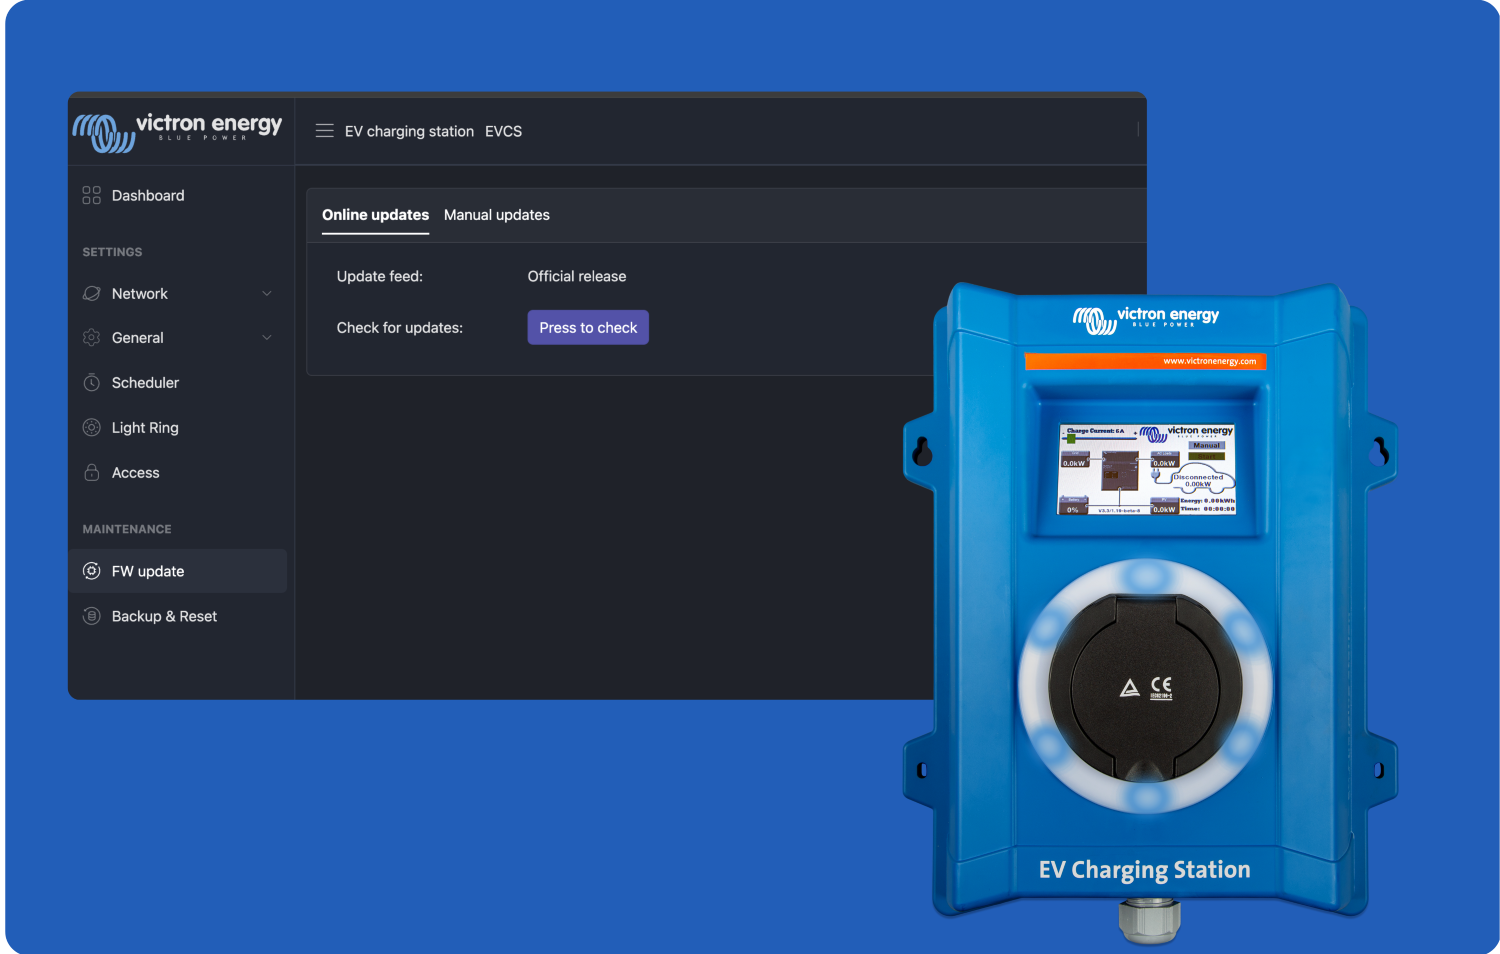The width and height of the screenshot is (1500, 954).
Task: Click the Network planet icon
Action: (92, 293)
